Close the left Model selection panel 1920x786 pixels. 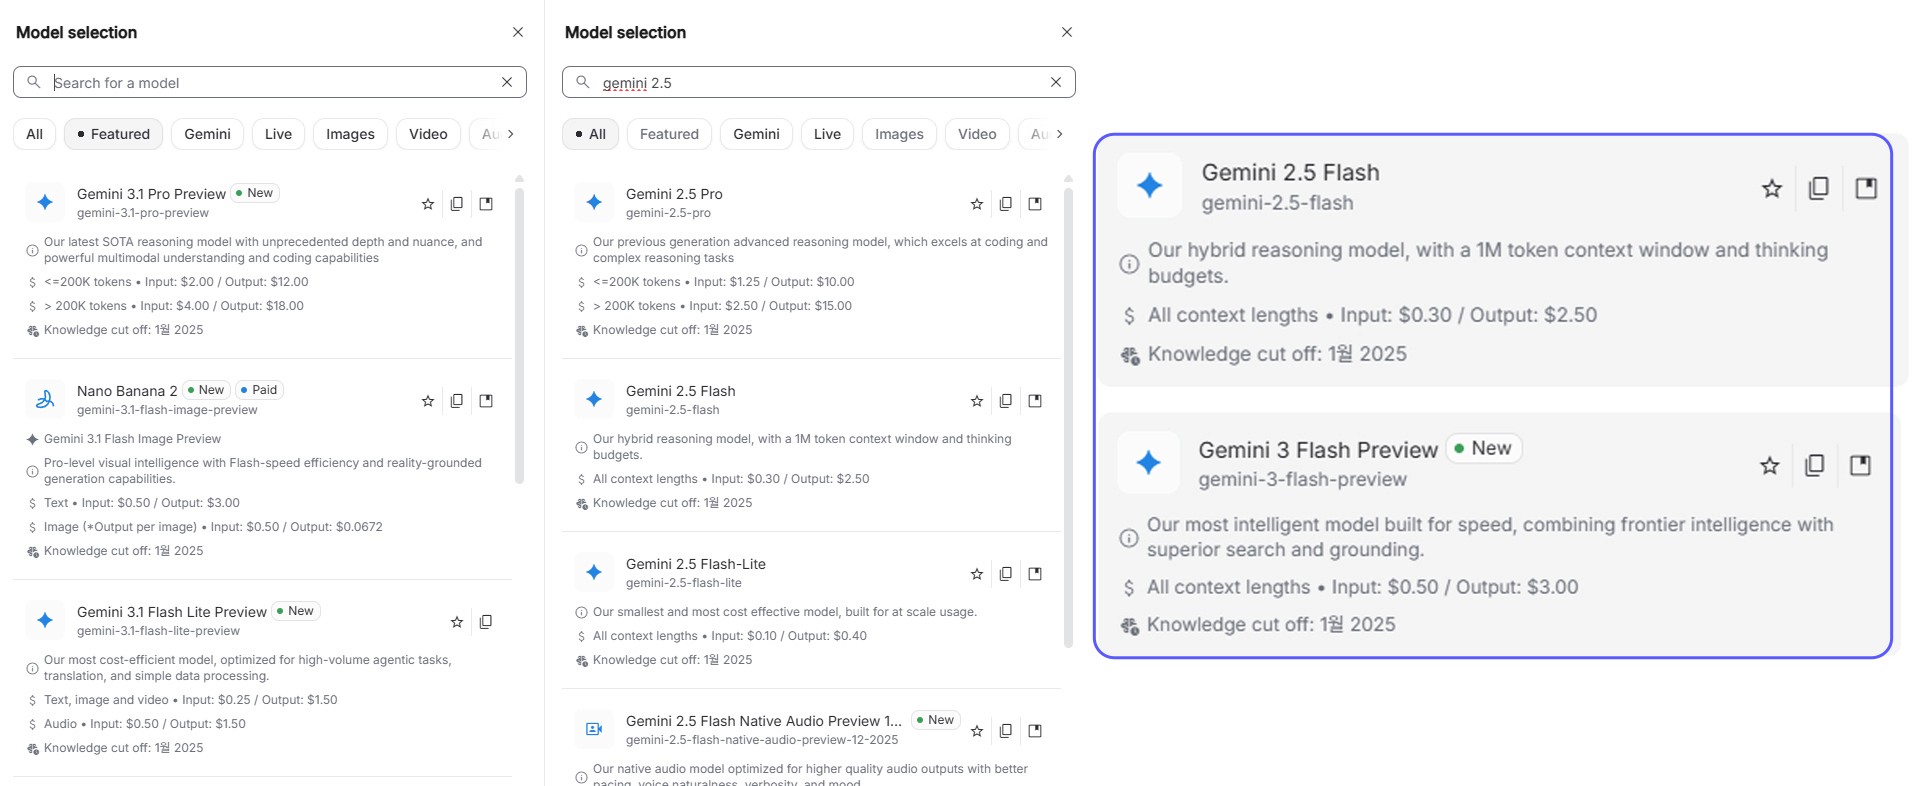pos(518,32)
